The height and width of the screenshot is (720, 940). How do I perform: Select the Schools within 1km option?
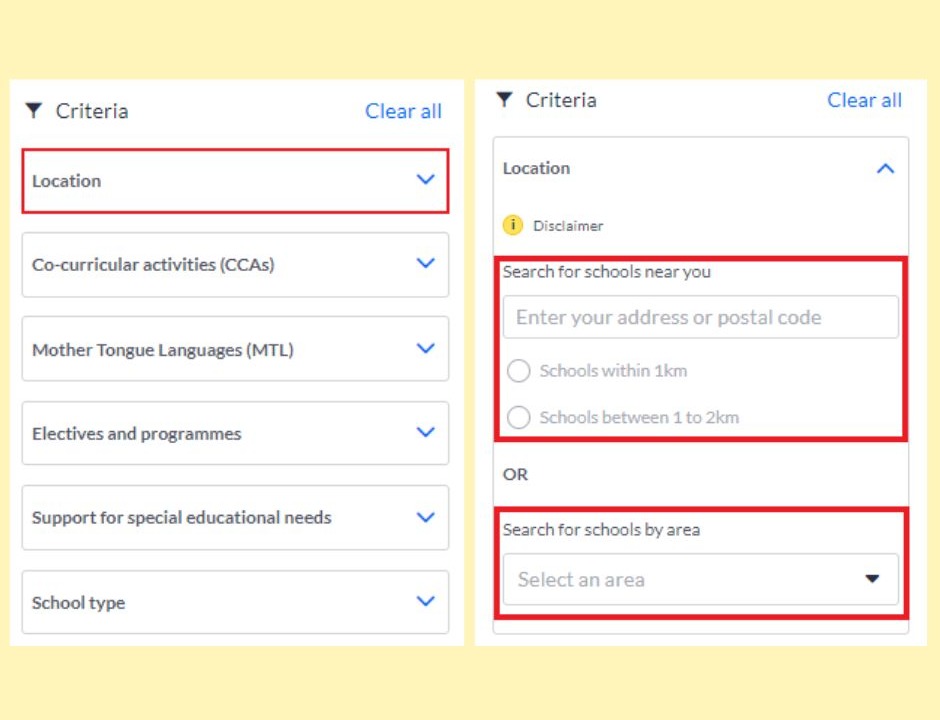tap(518, 371)
